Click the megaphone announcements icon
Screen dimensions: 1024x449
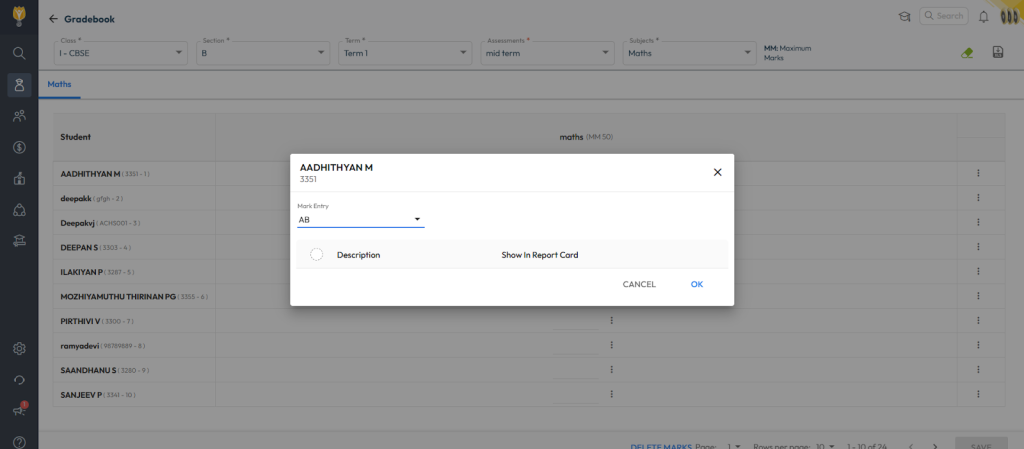pos(19,411)
